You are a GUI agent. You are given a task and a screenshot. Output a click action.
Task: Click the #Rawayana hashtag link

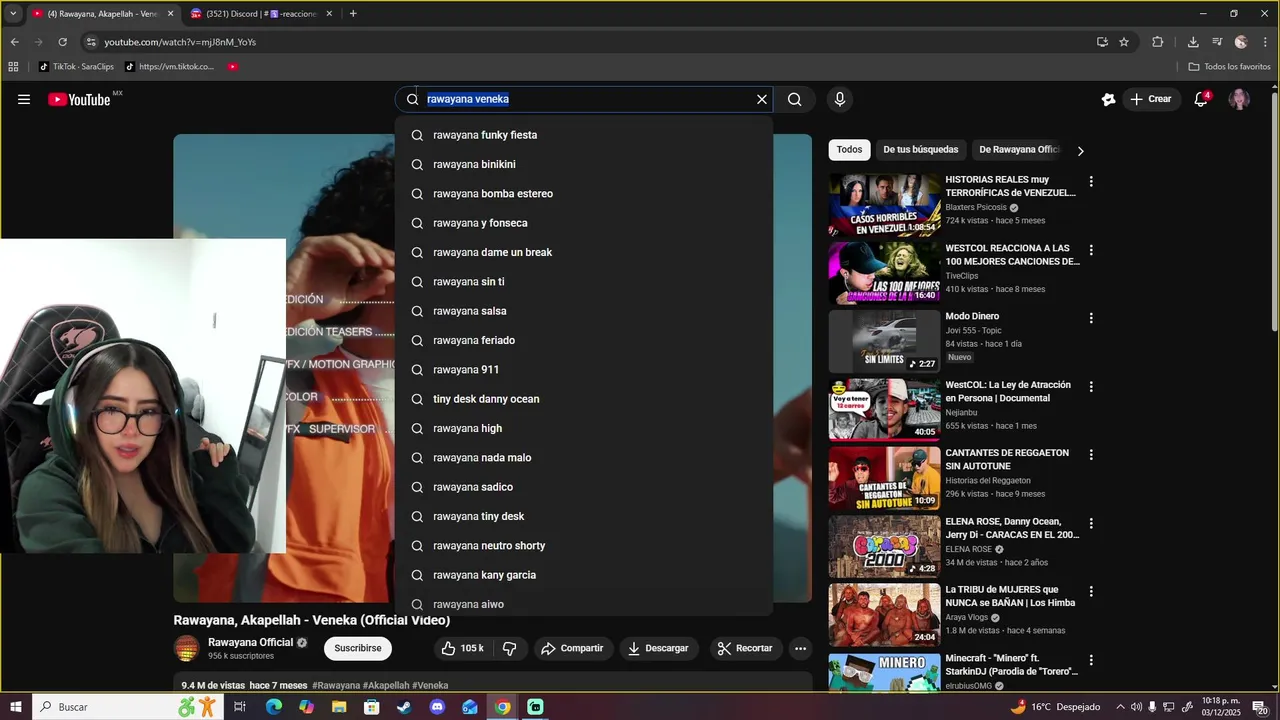[336, 686]
